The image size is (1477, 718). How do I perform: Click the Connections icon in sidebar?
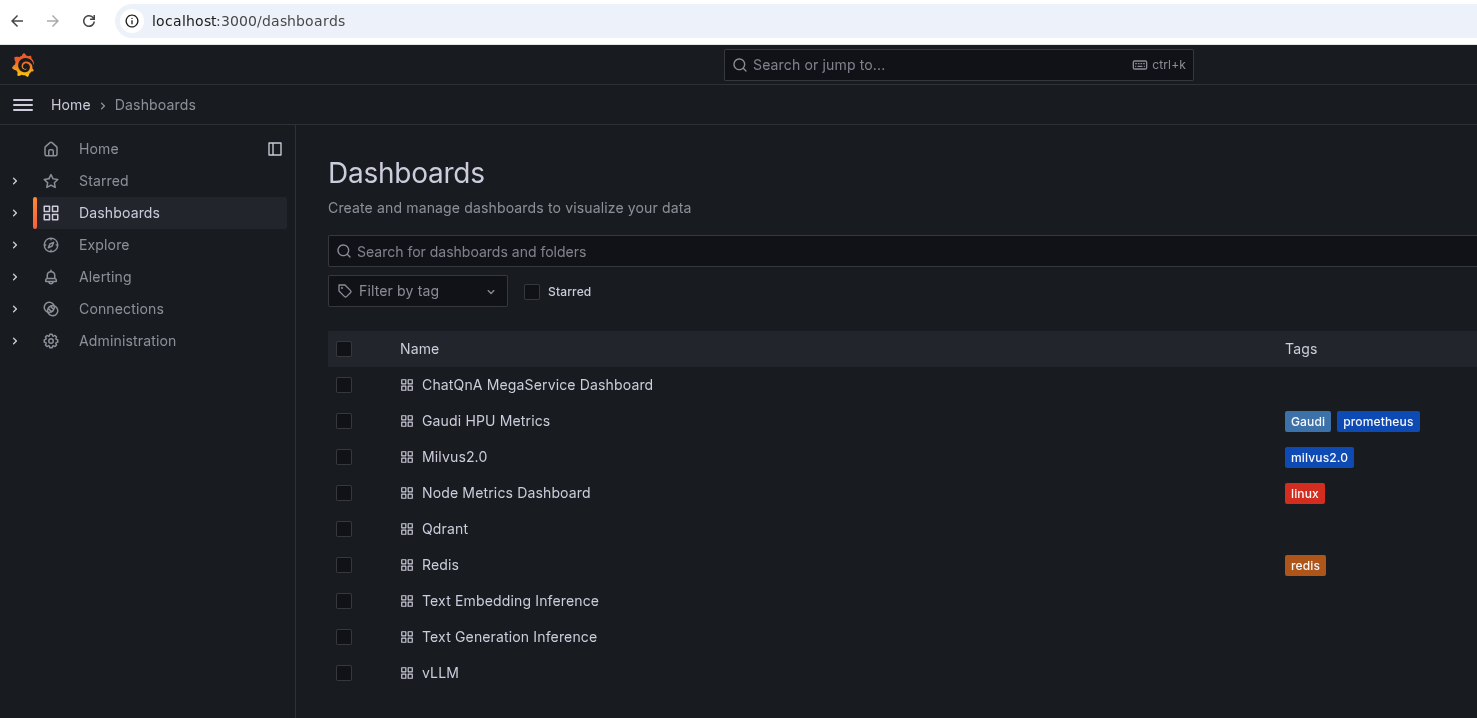(x=51, y=309)
